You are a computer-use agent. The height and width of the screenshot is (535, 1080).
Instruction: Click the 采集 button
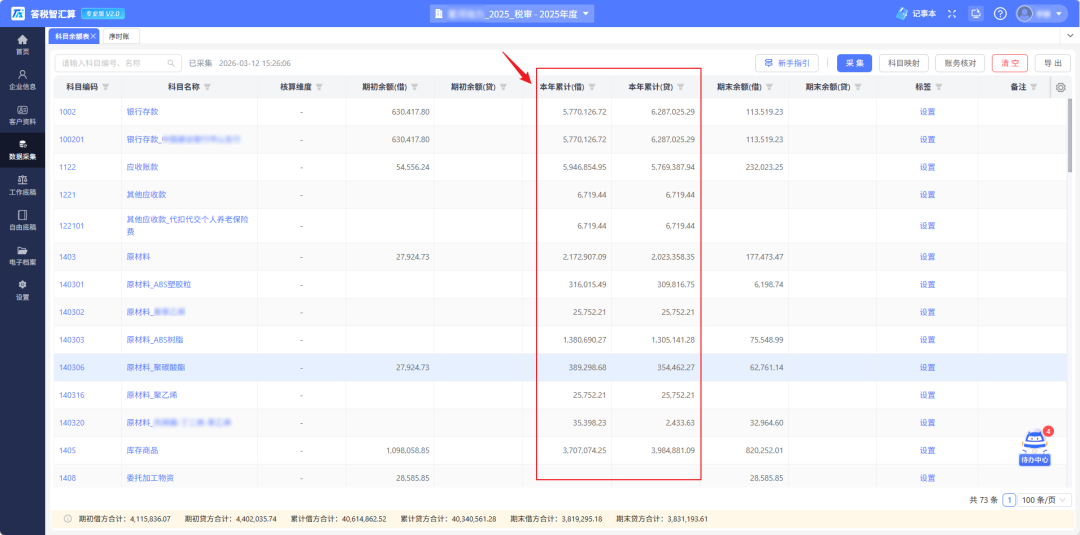[x=854, y=63]
